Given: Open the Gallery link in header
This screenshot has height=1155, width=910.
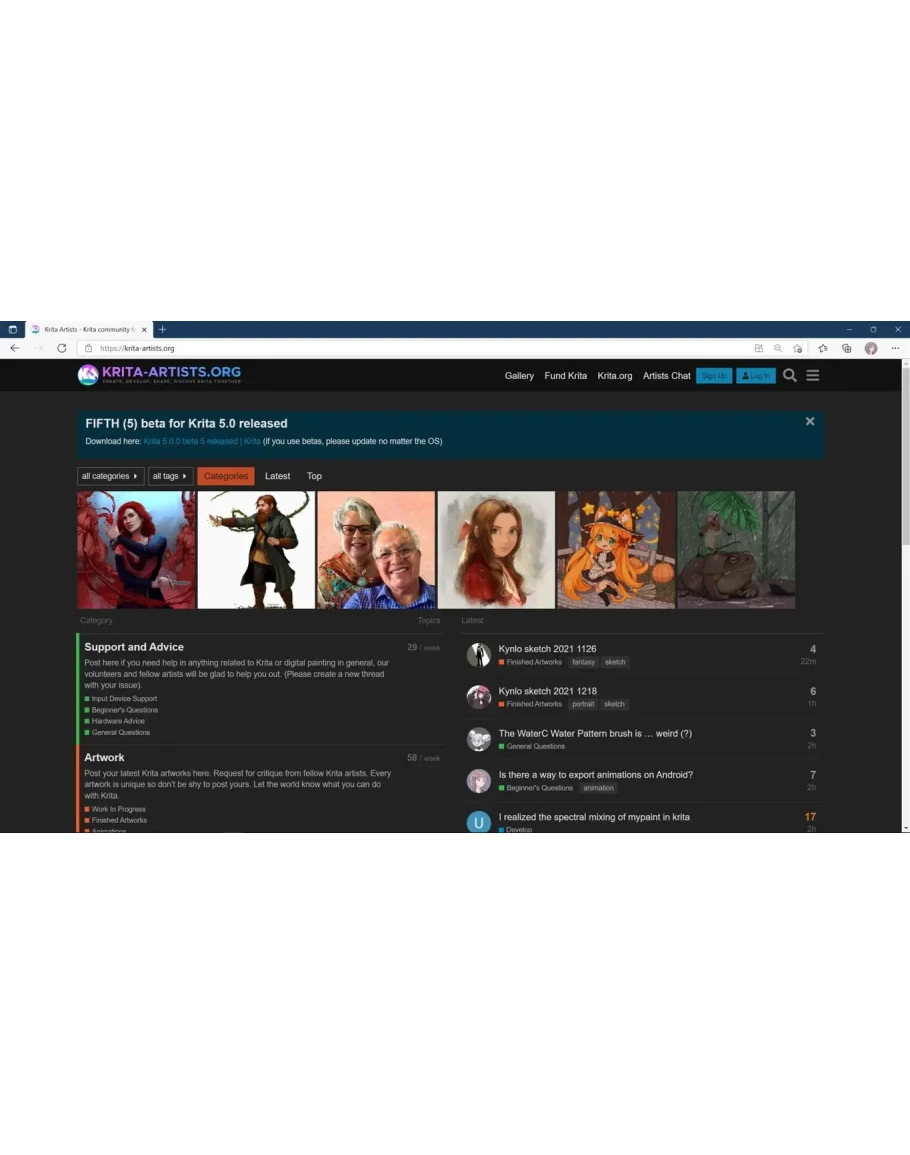Looking at the screenshot, I should [519, 376].
